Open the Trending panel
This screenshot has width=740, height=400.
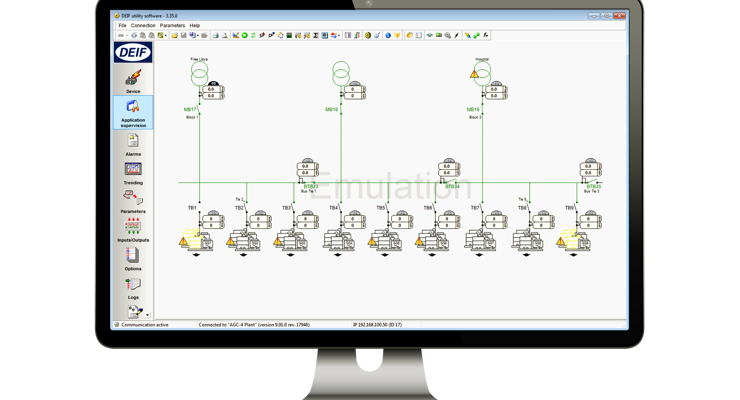click(x=133, y=171)
